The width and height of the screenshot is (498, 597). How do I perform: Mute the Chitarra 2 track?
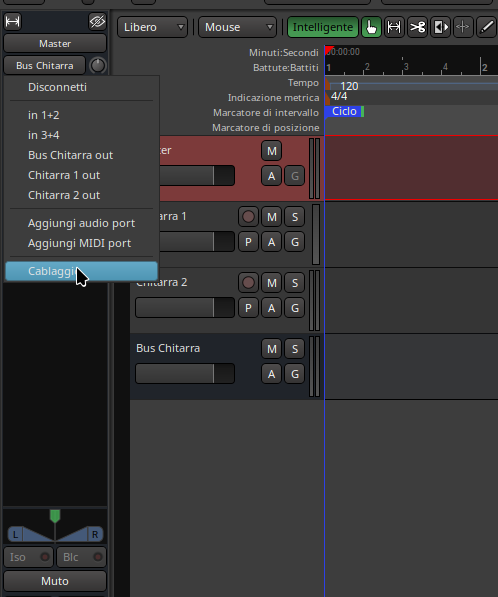pyautogui.click(x=271, y=283)
